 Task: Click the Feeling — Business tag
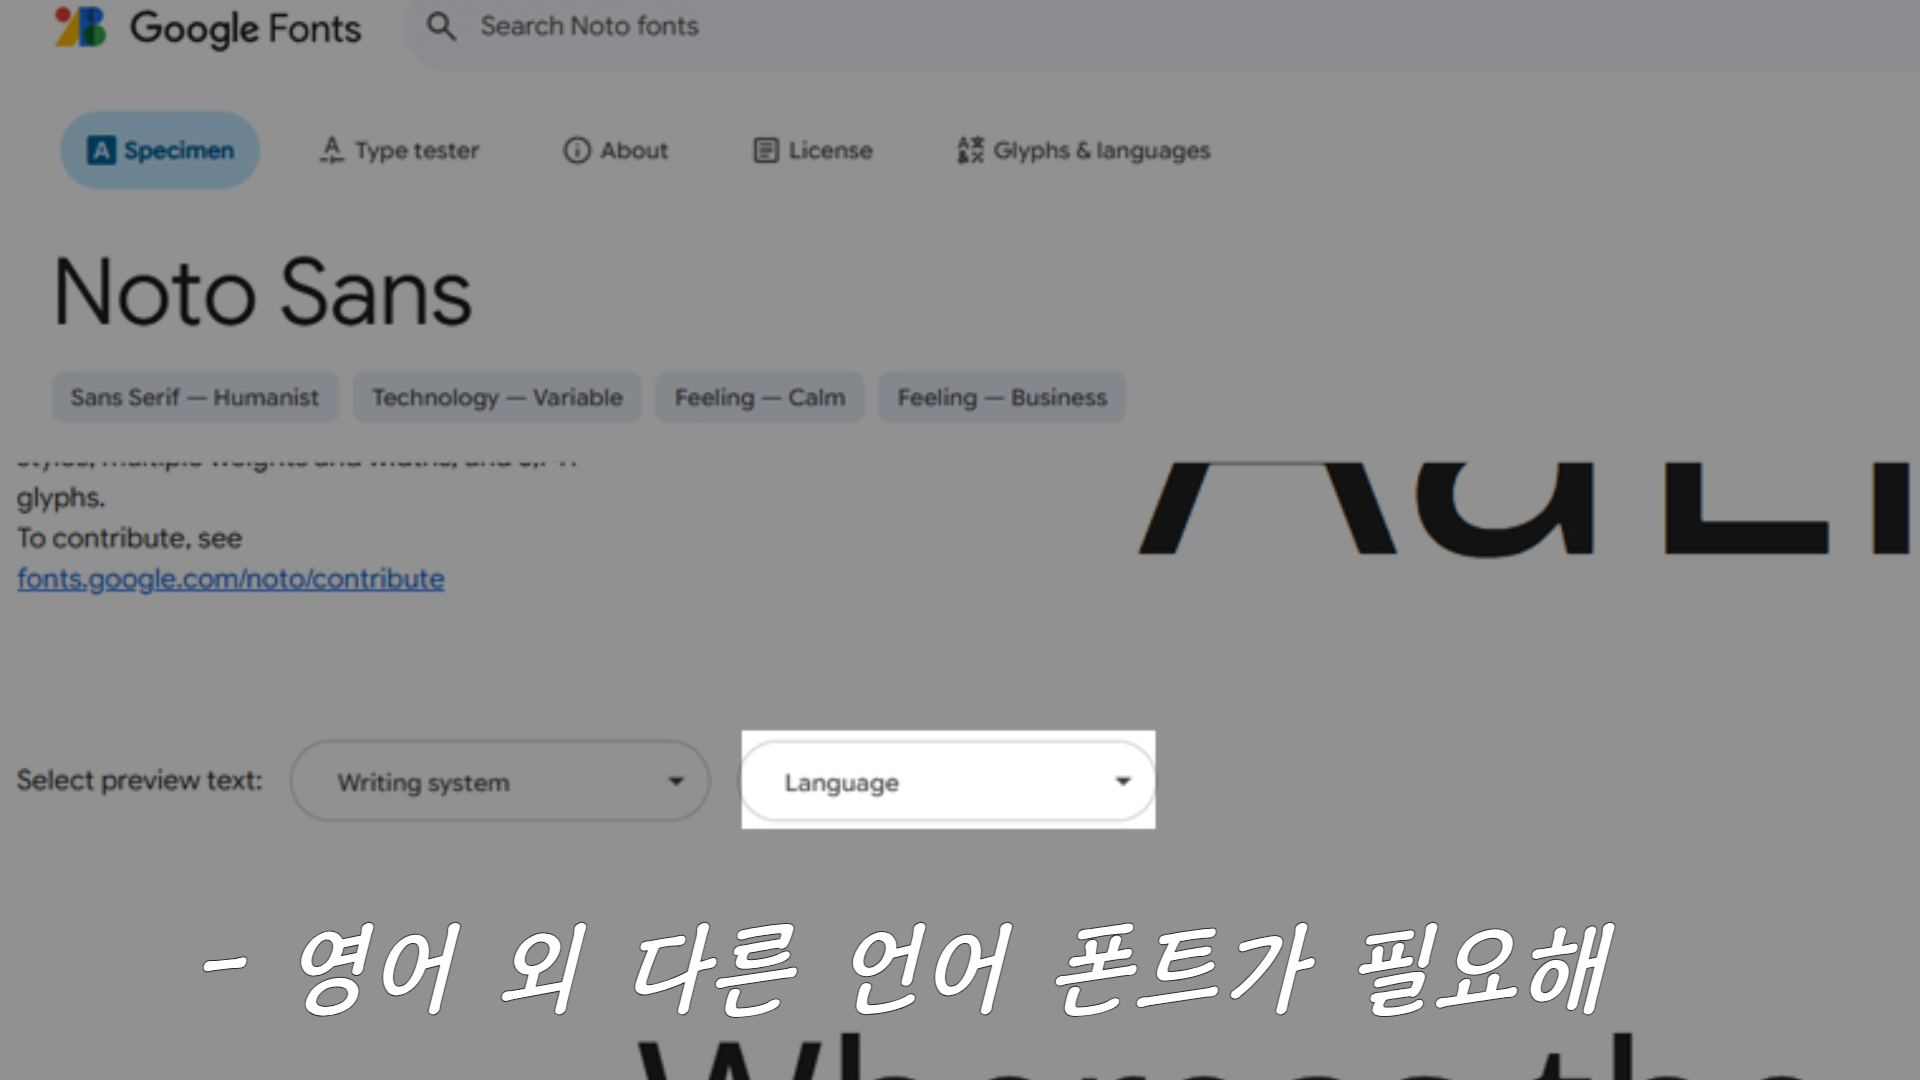(x=1001, y=397)
